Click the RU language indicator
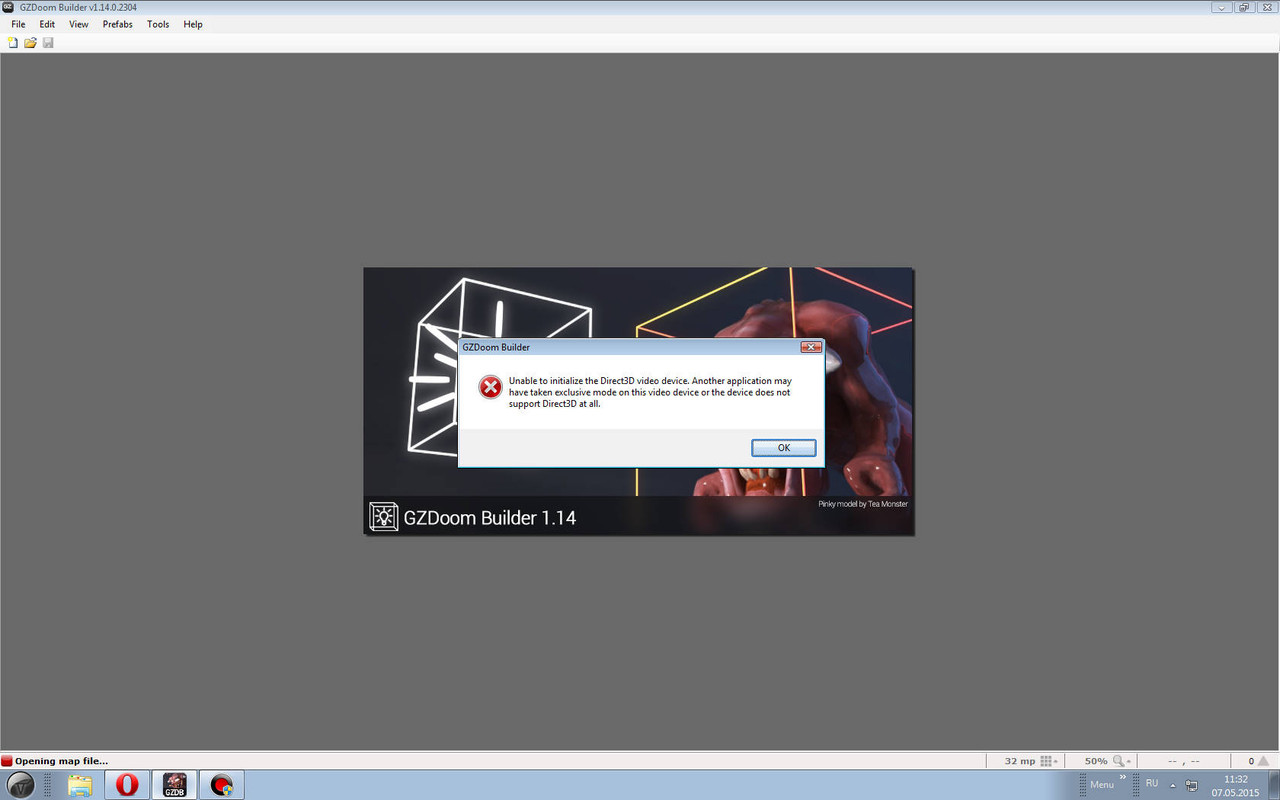 pyautogui.click(x=1152, y=784)
